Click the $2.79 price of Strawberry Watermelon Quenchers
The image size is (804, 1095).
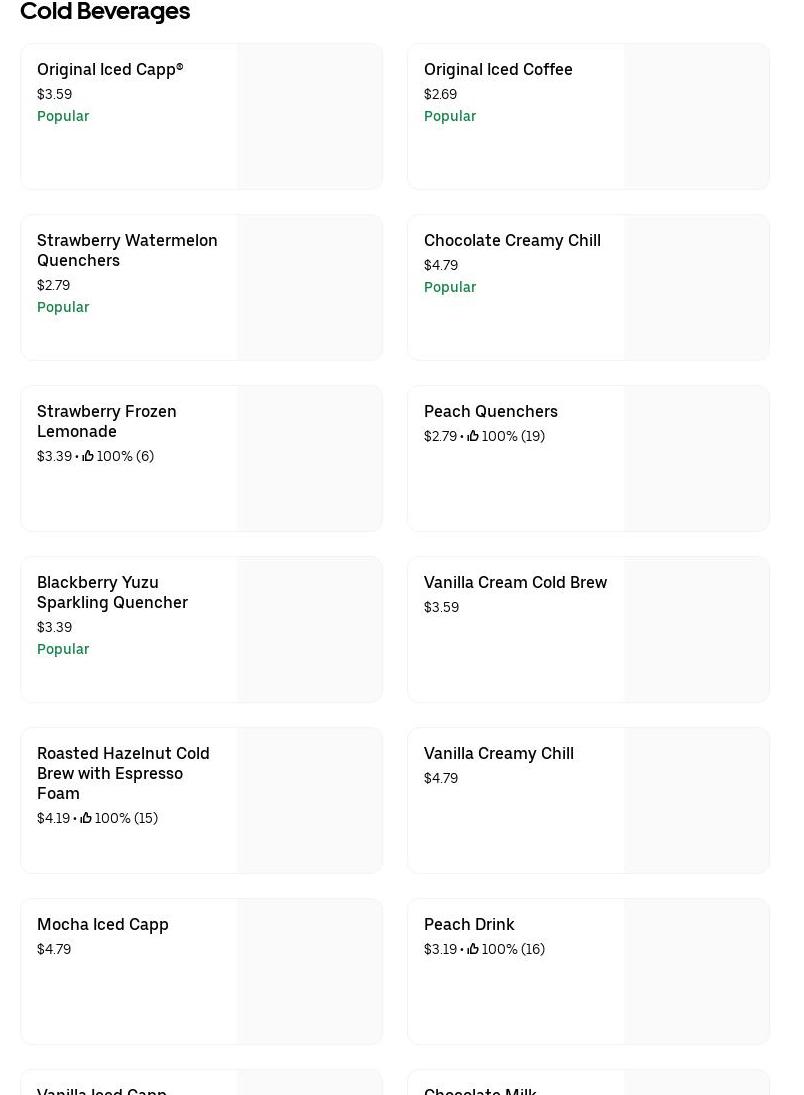pos(54,285)
